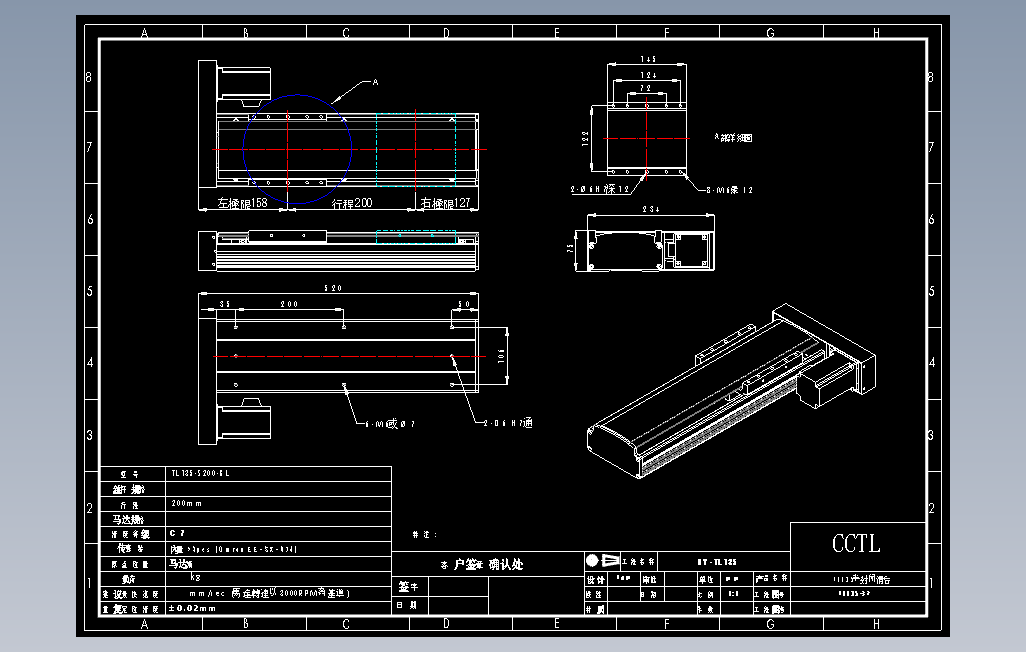1026x652 pixels.
Task: Select the "行程200" stroke dimension
Action: pyautogui.click(x=352, y=203)
